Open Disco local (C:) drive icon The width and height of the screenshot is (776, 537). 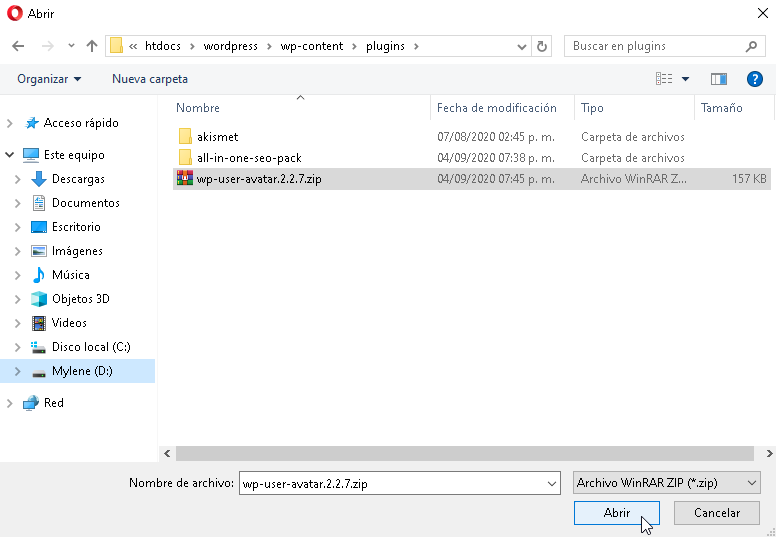tap(39, 347)
